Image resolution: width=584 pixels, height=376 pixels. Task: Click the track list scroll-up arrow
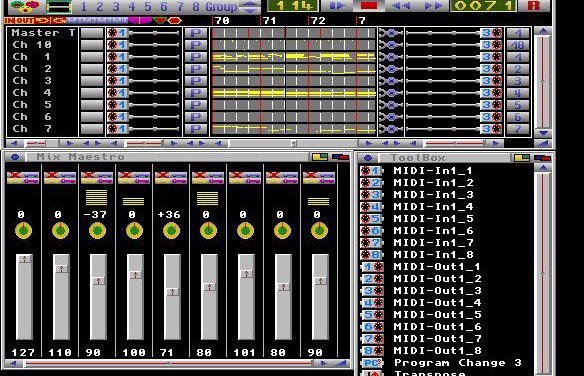coord(543,31)
